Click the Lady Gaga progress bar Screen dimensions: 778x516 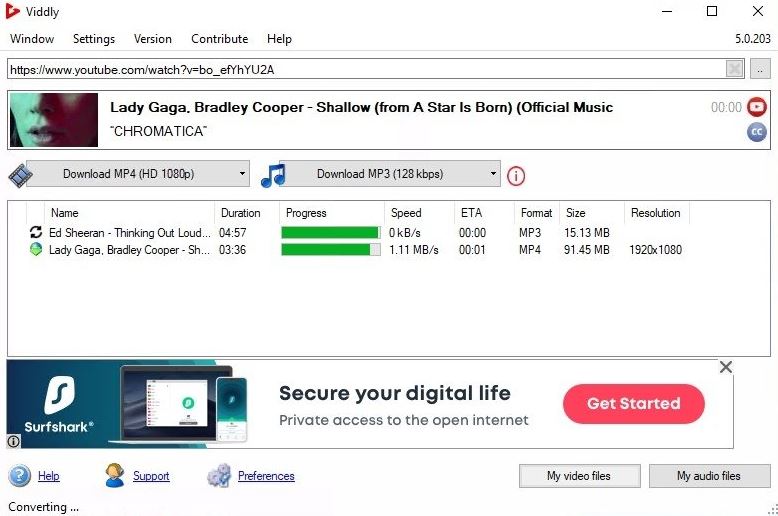pos(331,250)
